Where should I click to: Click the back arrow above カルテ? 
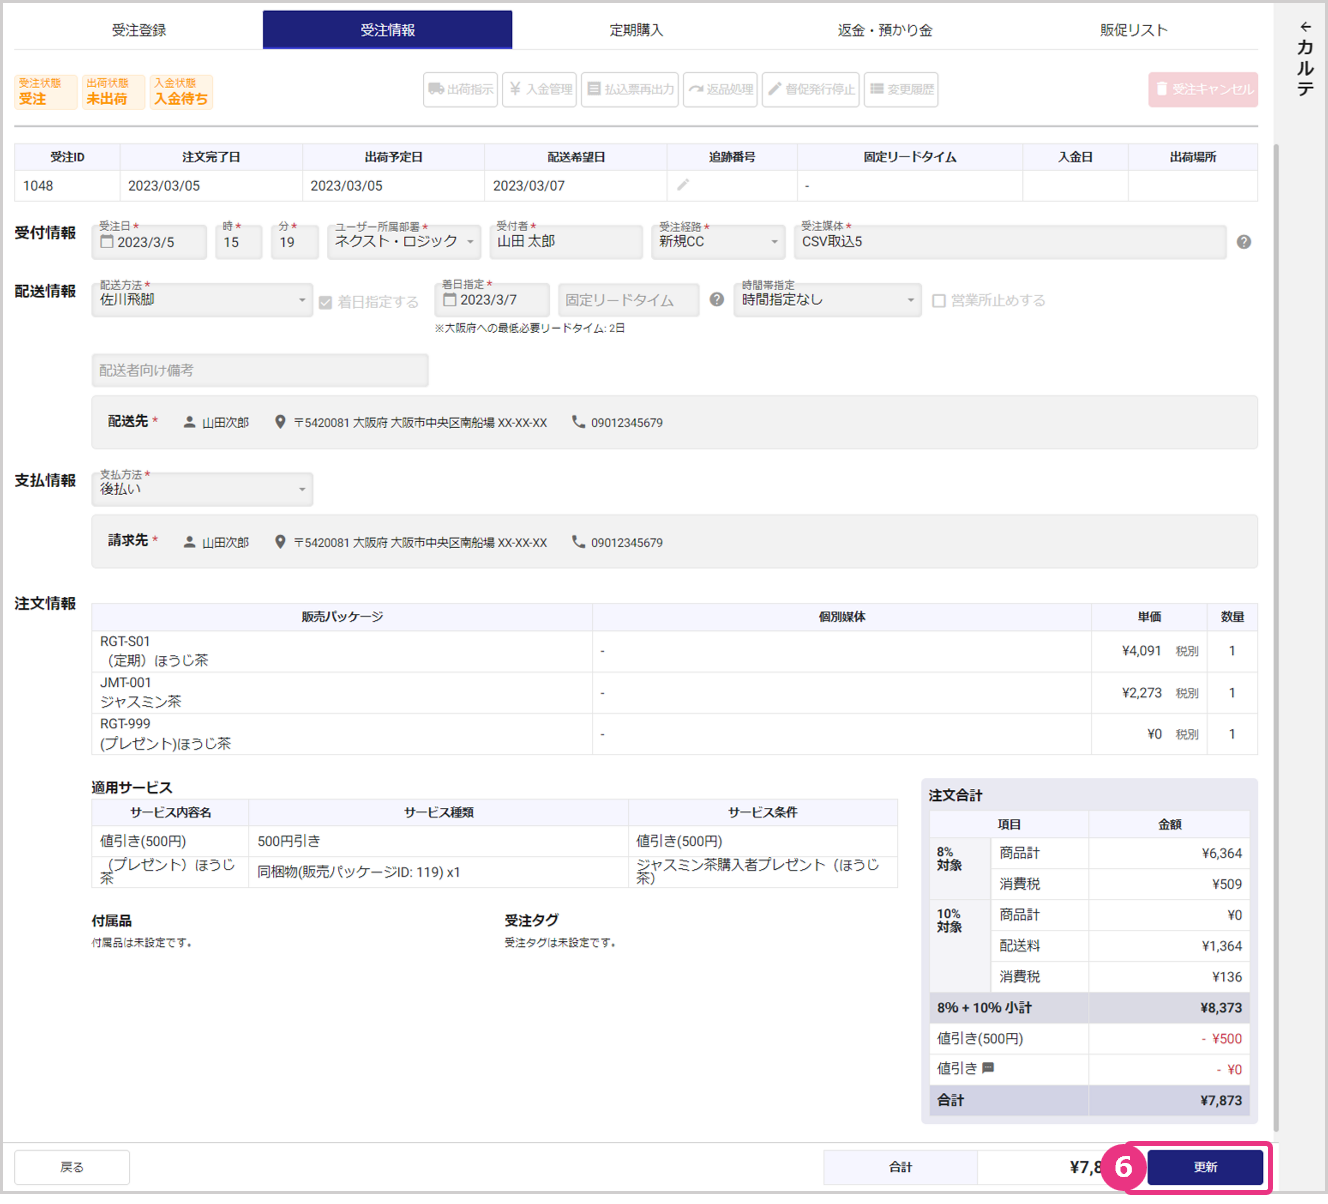point(1305,27)
